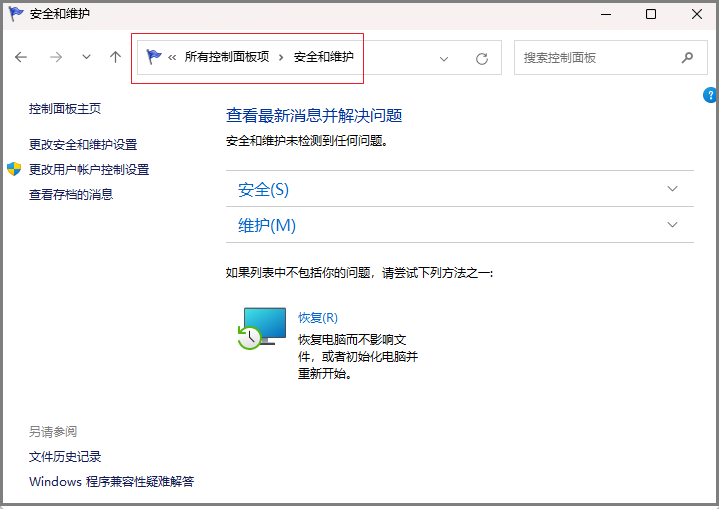This screenshot has height=509, width=719.
Task: Open 控制面板主页 link
Action: click(x=65, y=109)
